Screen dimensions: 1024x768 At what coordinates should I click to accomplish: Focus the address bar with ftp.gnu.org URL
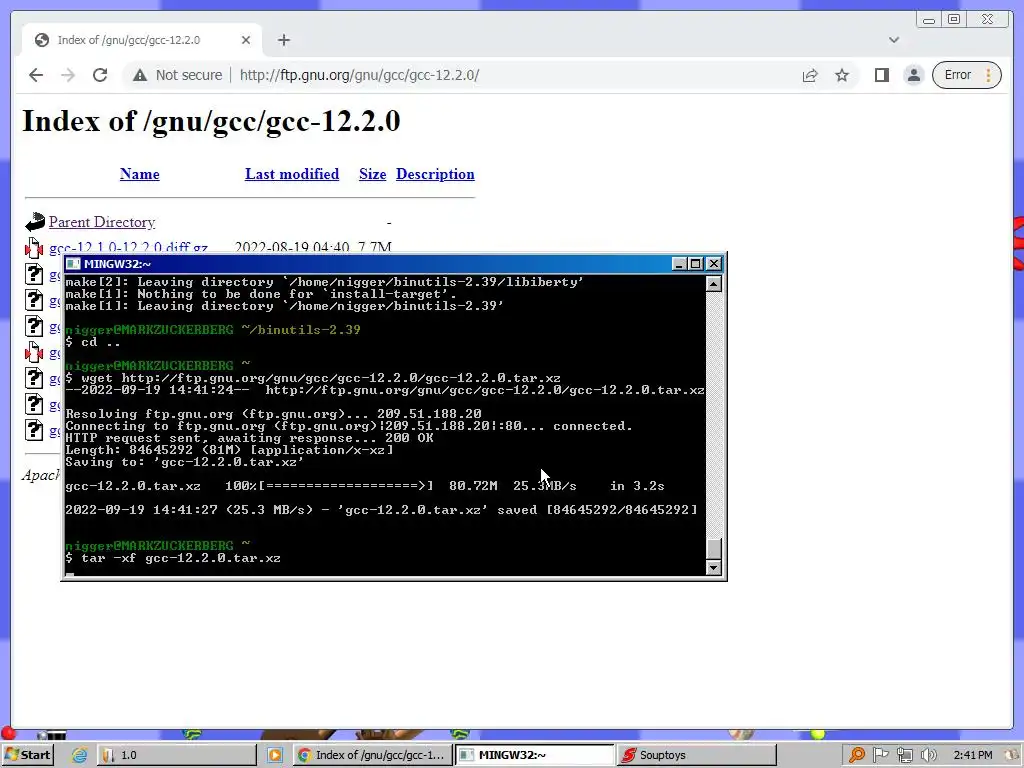tap(359, 75)
